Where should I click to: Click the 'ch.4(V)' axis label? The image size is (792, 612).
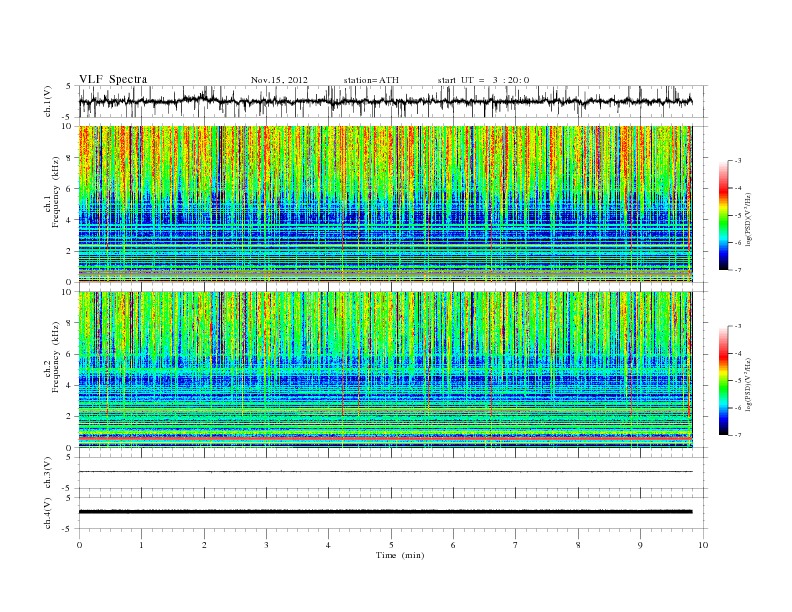pyautogui.click(x=47, y=513)
